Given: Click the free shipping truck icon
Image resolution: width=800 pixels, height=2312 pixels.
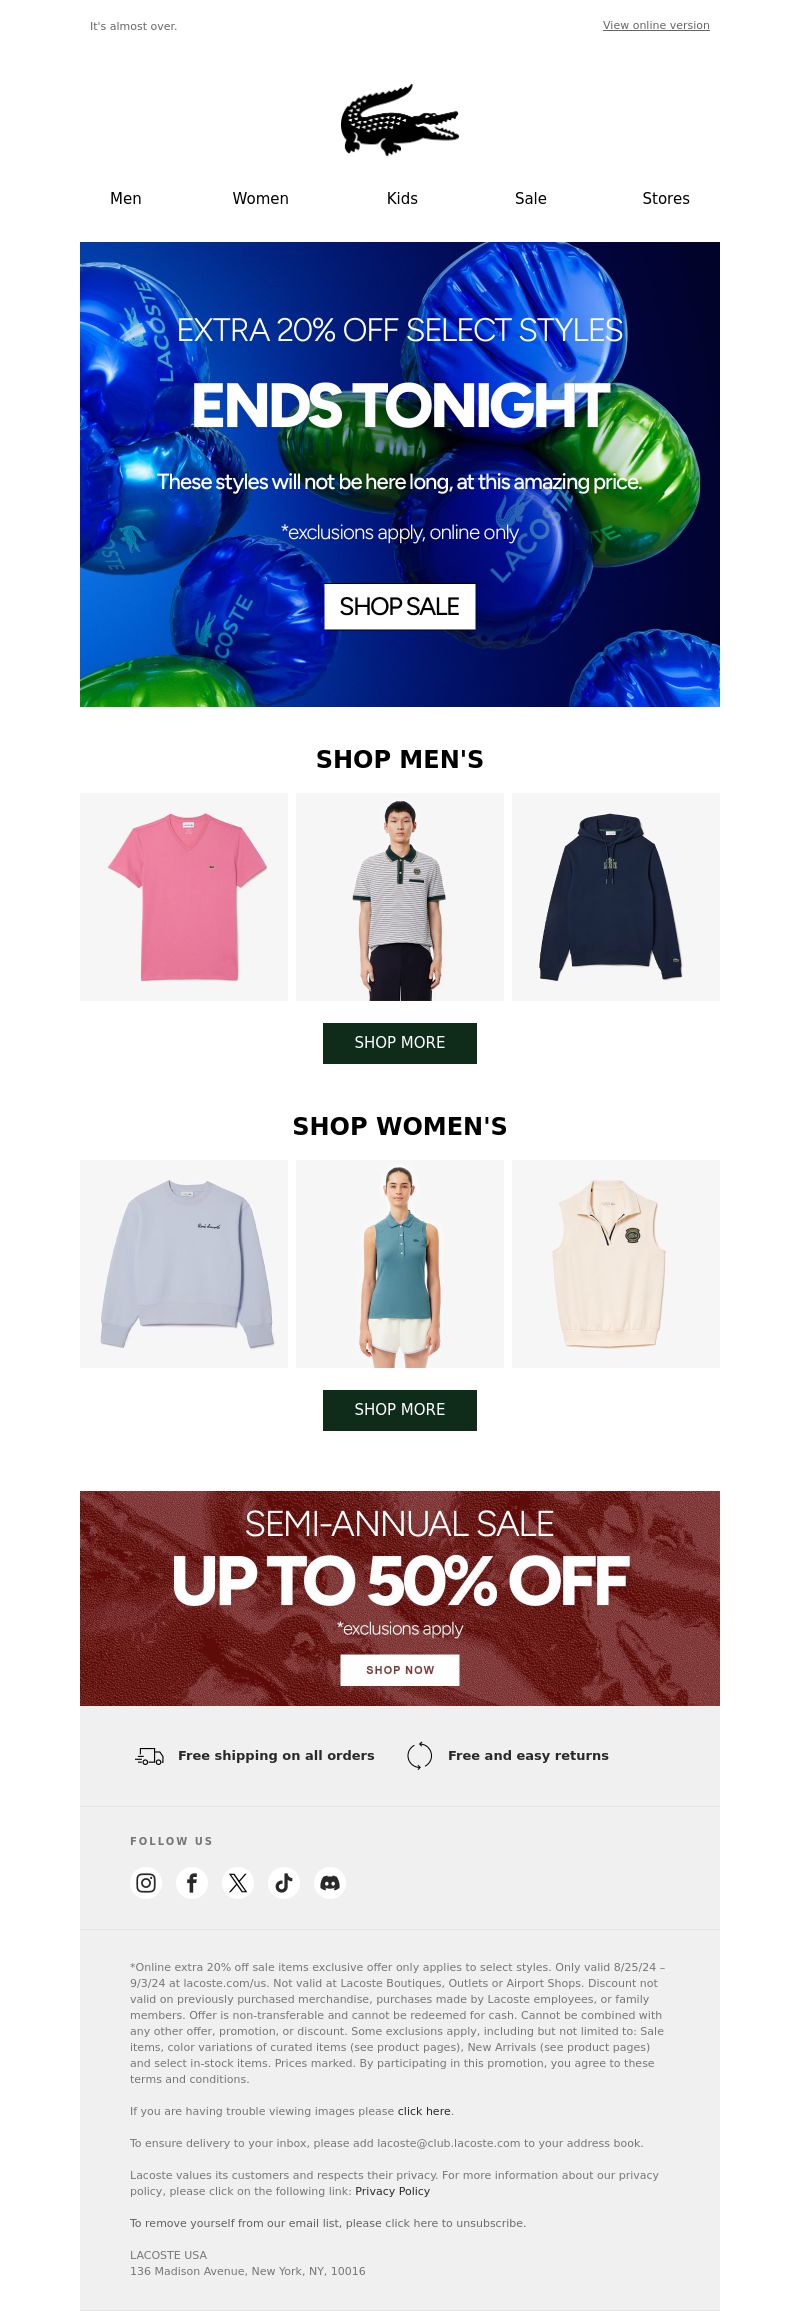Looking at the screenshot, I should click(x=150, y=1756).
